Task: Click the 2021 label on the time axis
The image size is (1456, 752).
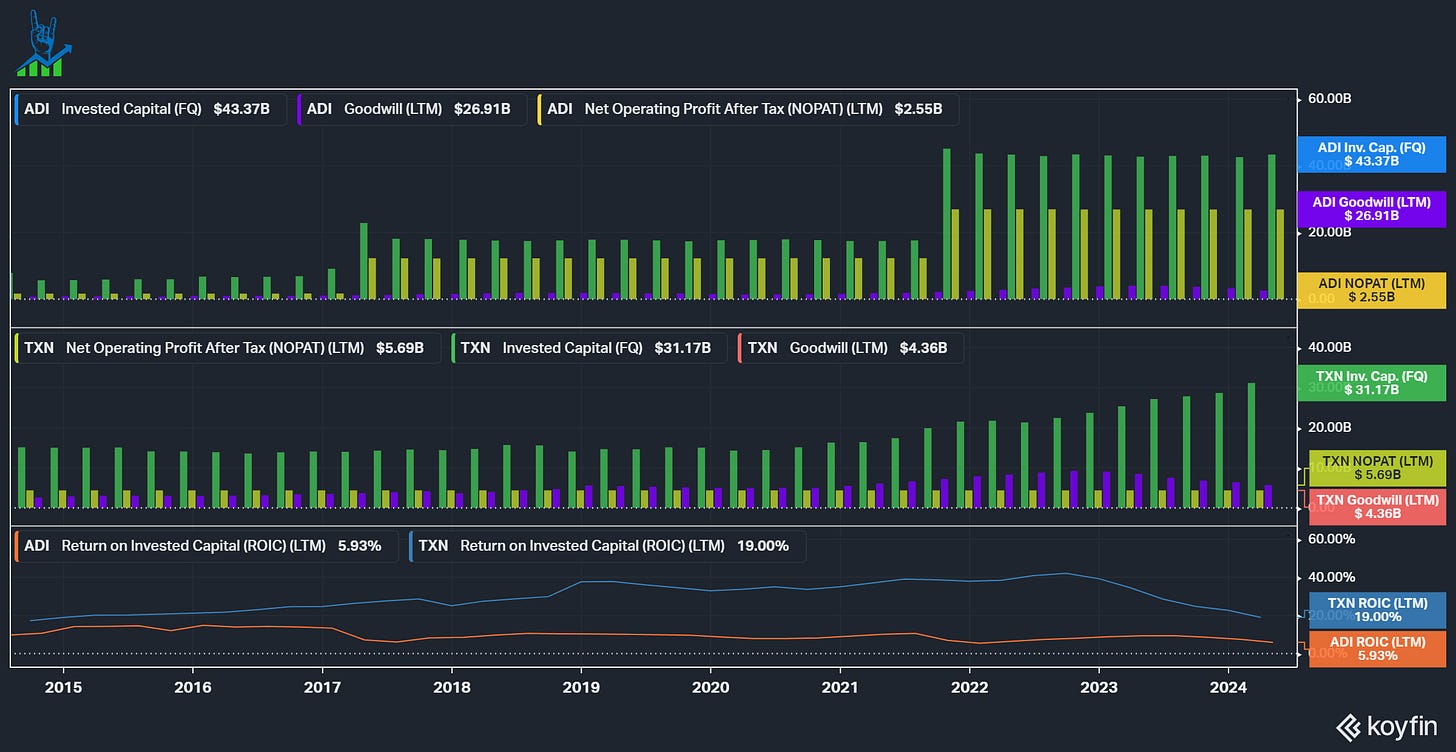Action: click(840, 687)
